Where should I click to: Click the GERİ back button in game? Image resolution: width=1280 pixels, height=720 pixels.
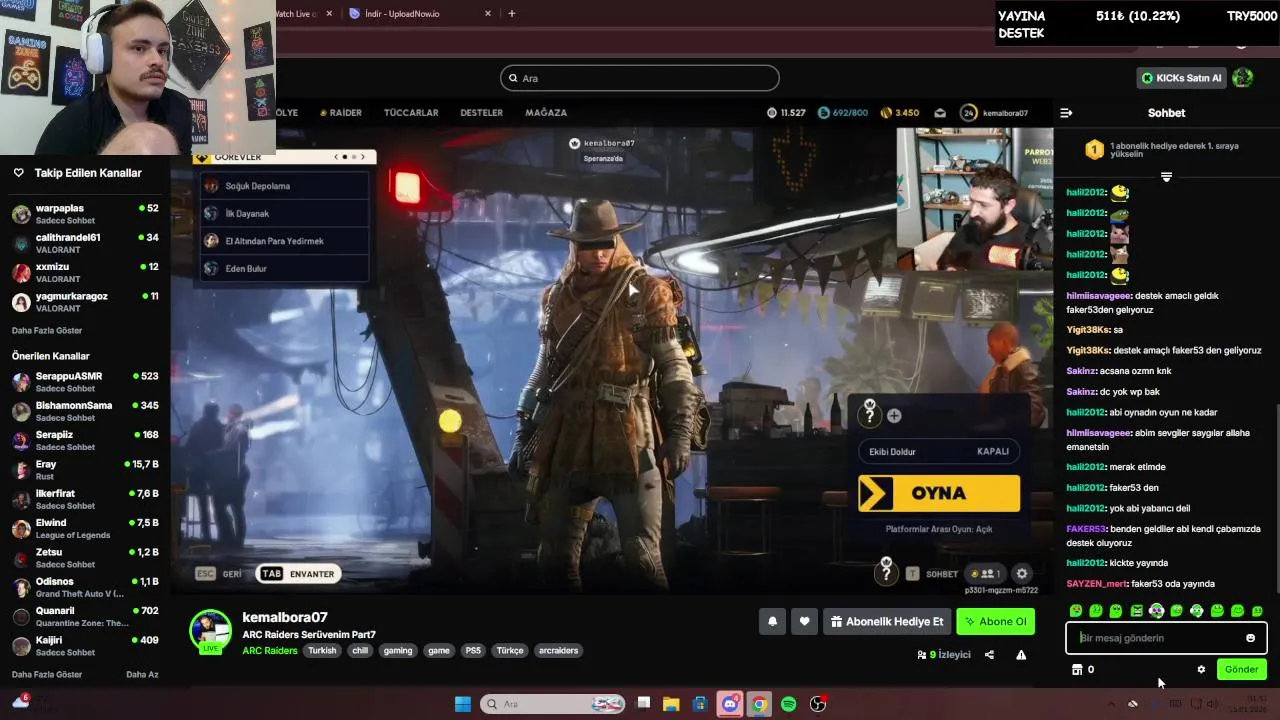click(x=219, y=574)
